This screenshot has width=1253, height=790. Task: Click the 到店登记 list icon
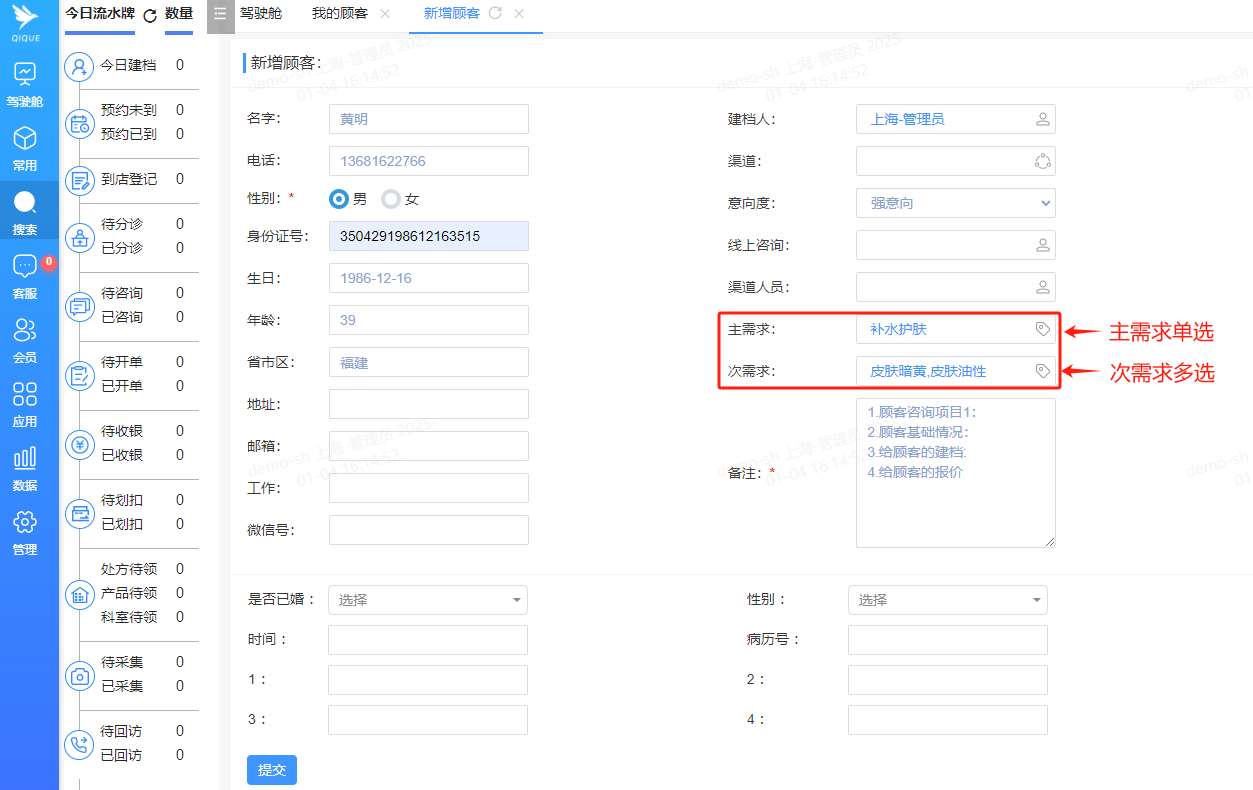tap(80, 180)
